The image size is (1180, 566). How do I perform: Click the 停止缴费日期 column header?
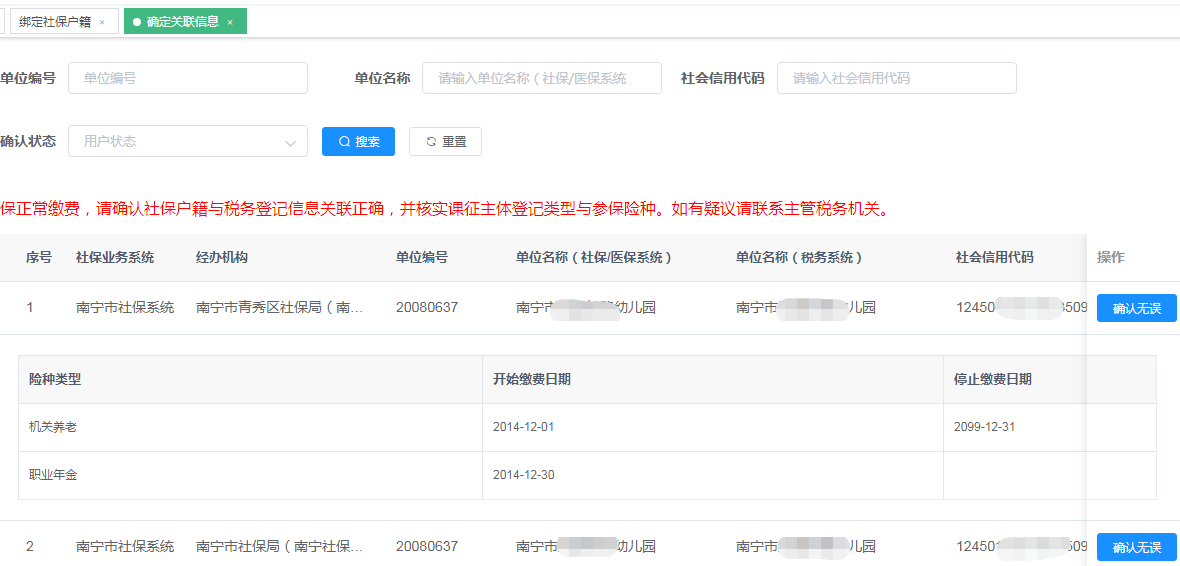(x=992, y=379)
